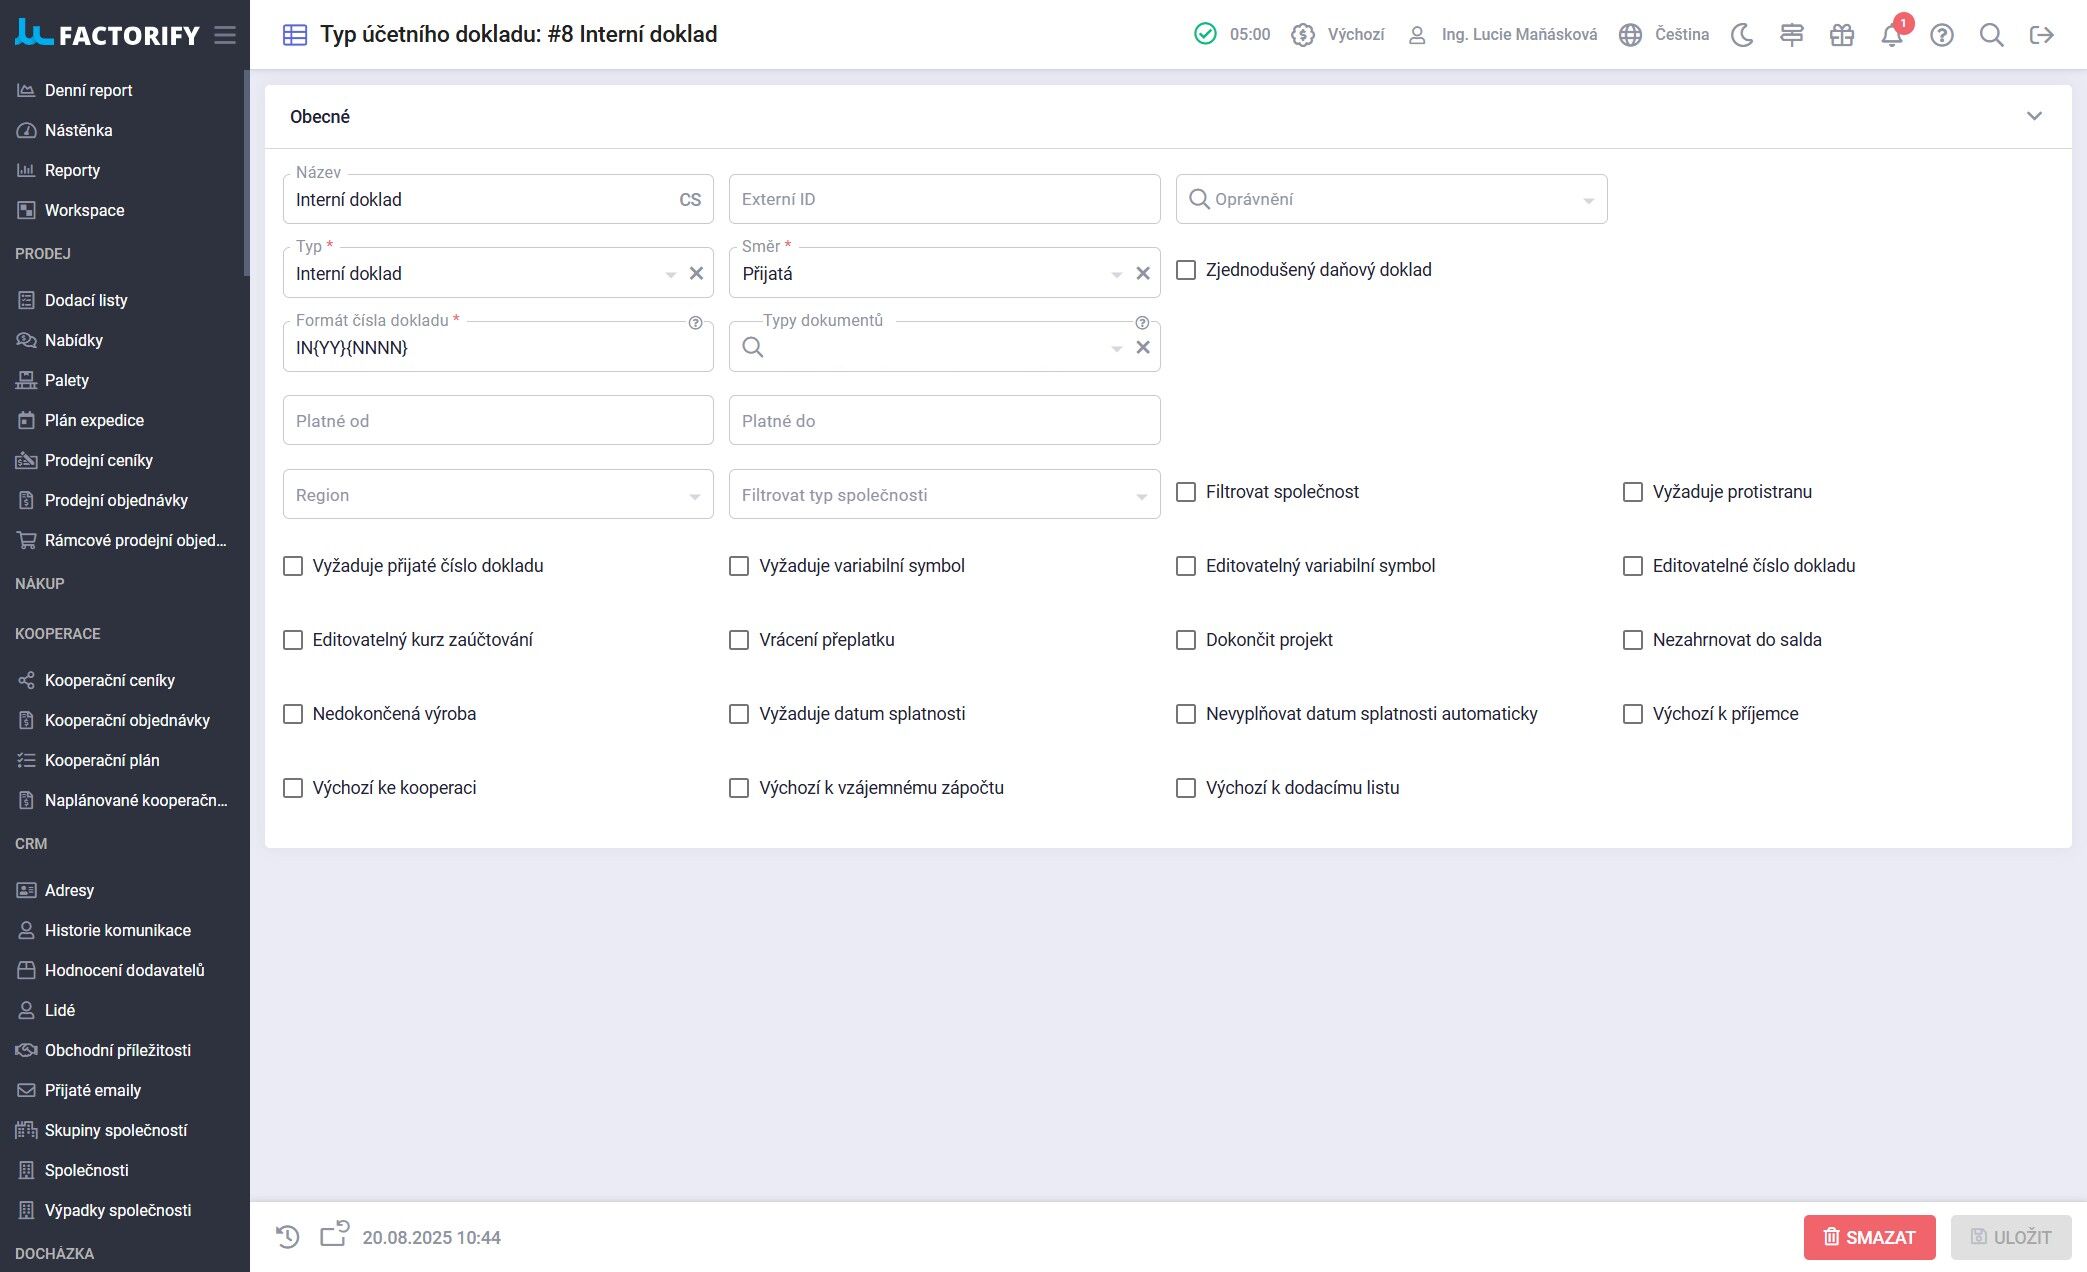
Task: Focus the Externí ID input field
Action: tap(944, 199)
